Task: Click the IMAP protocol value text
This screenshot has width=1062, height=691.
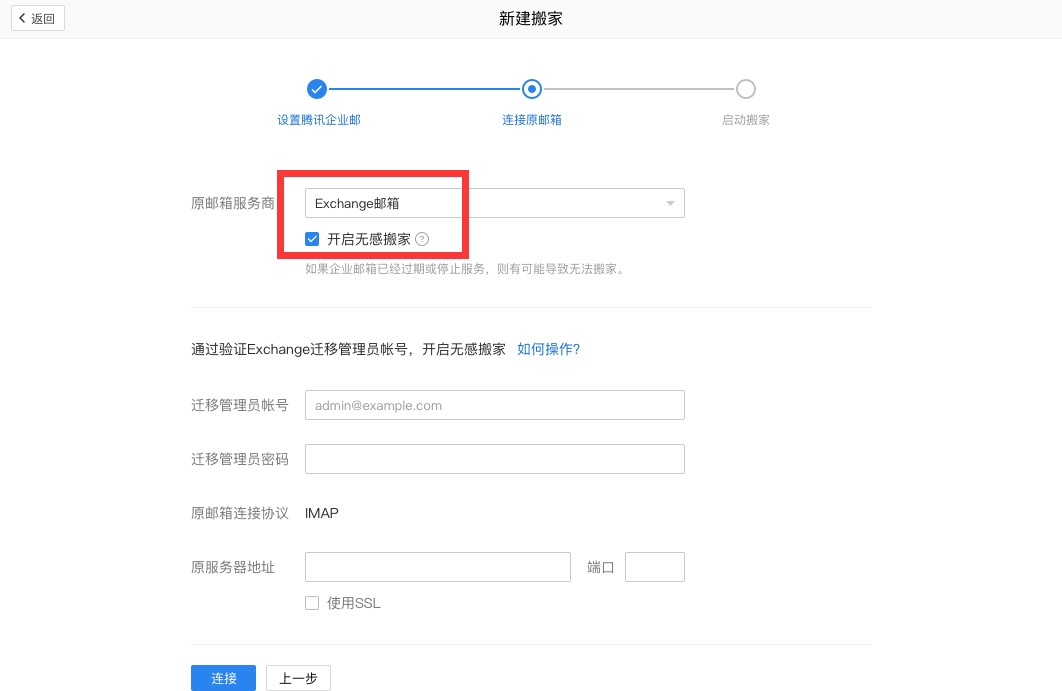Action: point(322,513)
